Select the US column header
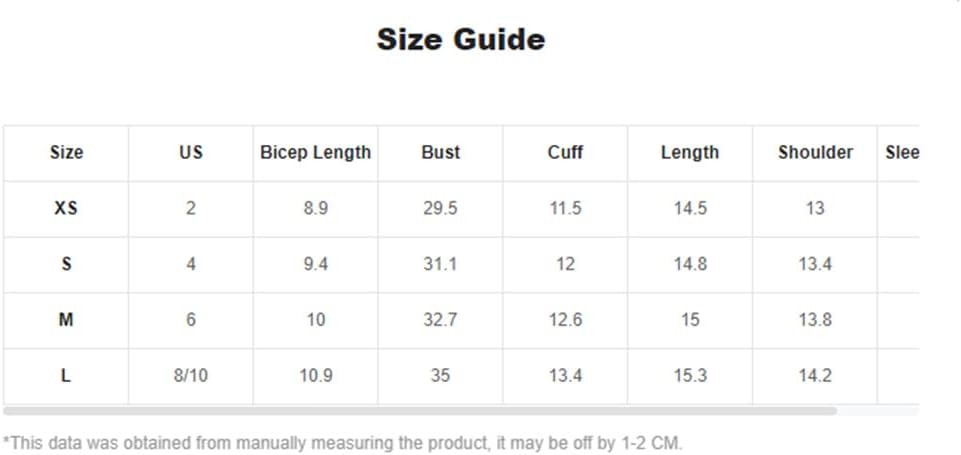 click(191, 153)
